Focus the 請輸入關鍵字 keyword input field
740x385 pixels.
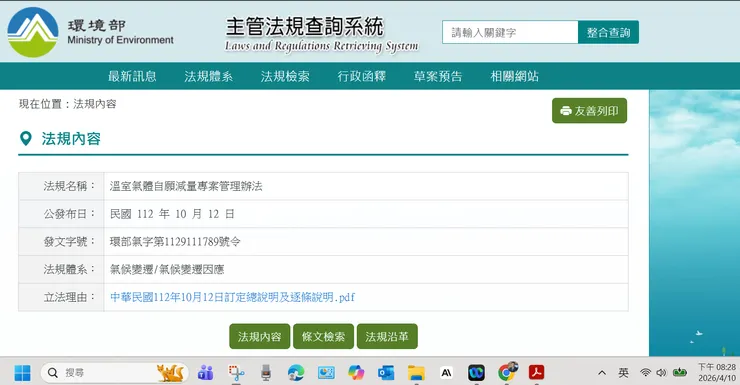pos(510,32)
